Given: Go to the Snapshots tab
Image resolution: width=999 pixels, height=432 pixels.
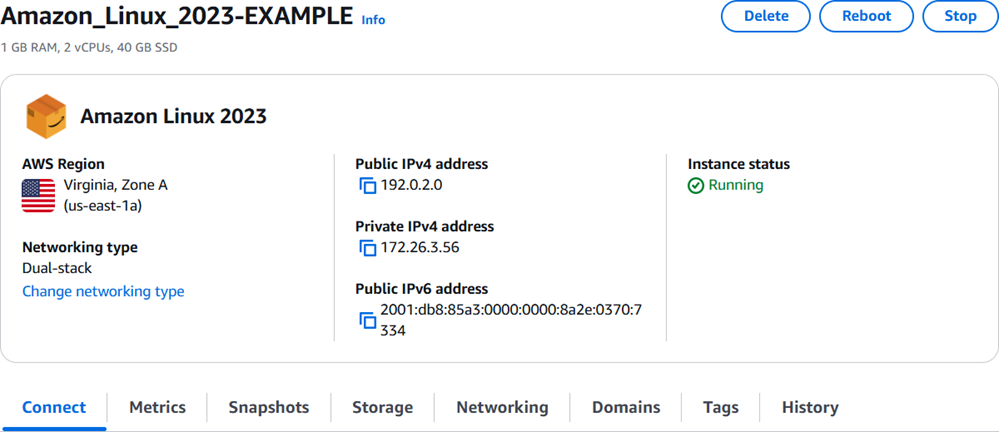Looking at the screenshot, I should click(268, 407).
